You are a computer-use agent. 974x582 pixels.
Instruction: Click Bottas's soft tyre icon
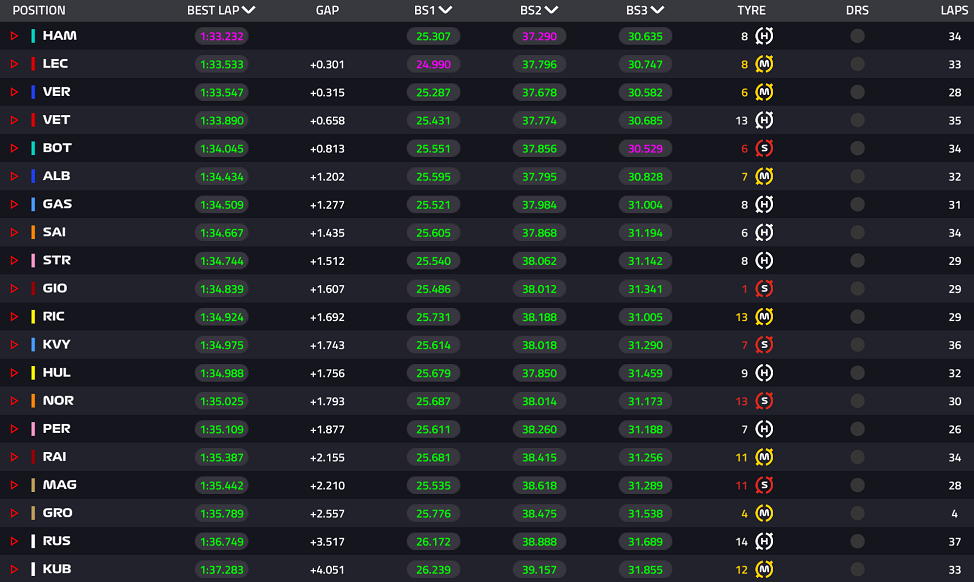[x=764, y=148]
